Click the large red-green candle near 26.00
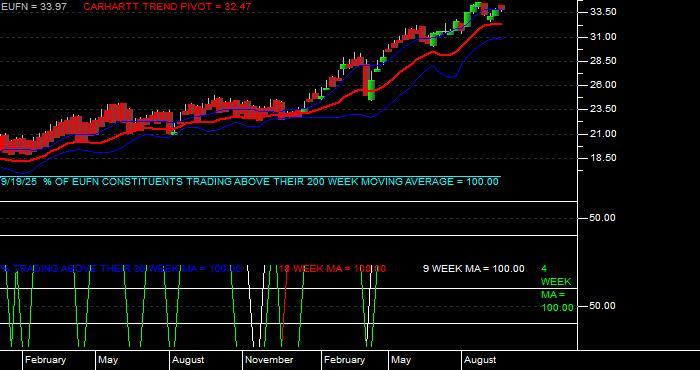The width and height of the screenshot is (700, 370). click(369, 83)
